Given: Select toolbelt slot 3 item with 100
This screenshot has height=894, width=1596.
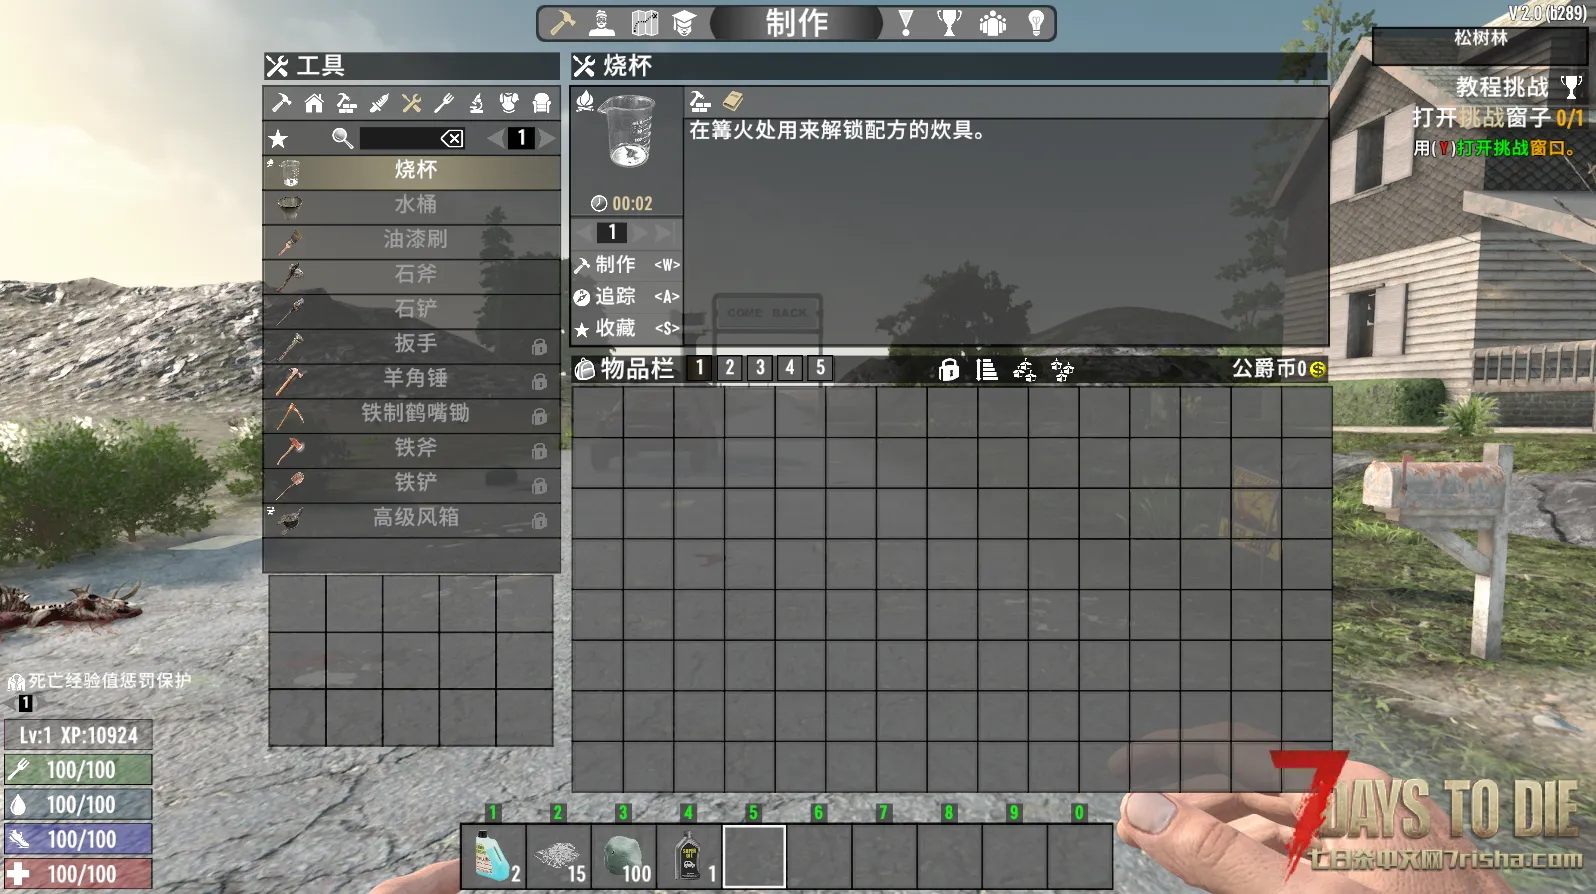Looking at the screenshot, I should pos(623,856).
